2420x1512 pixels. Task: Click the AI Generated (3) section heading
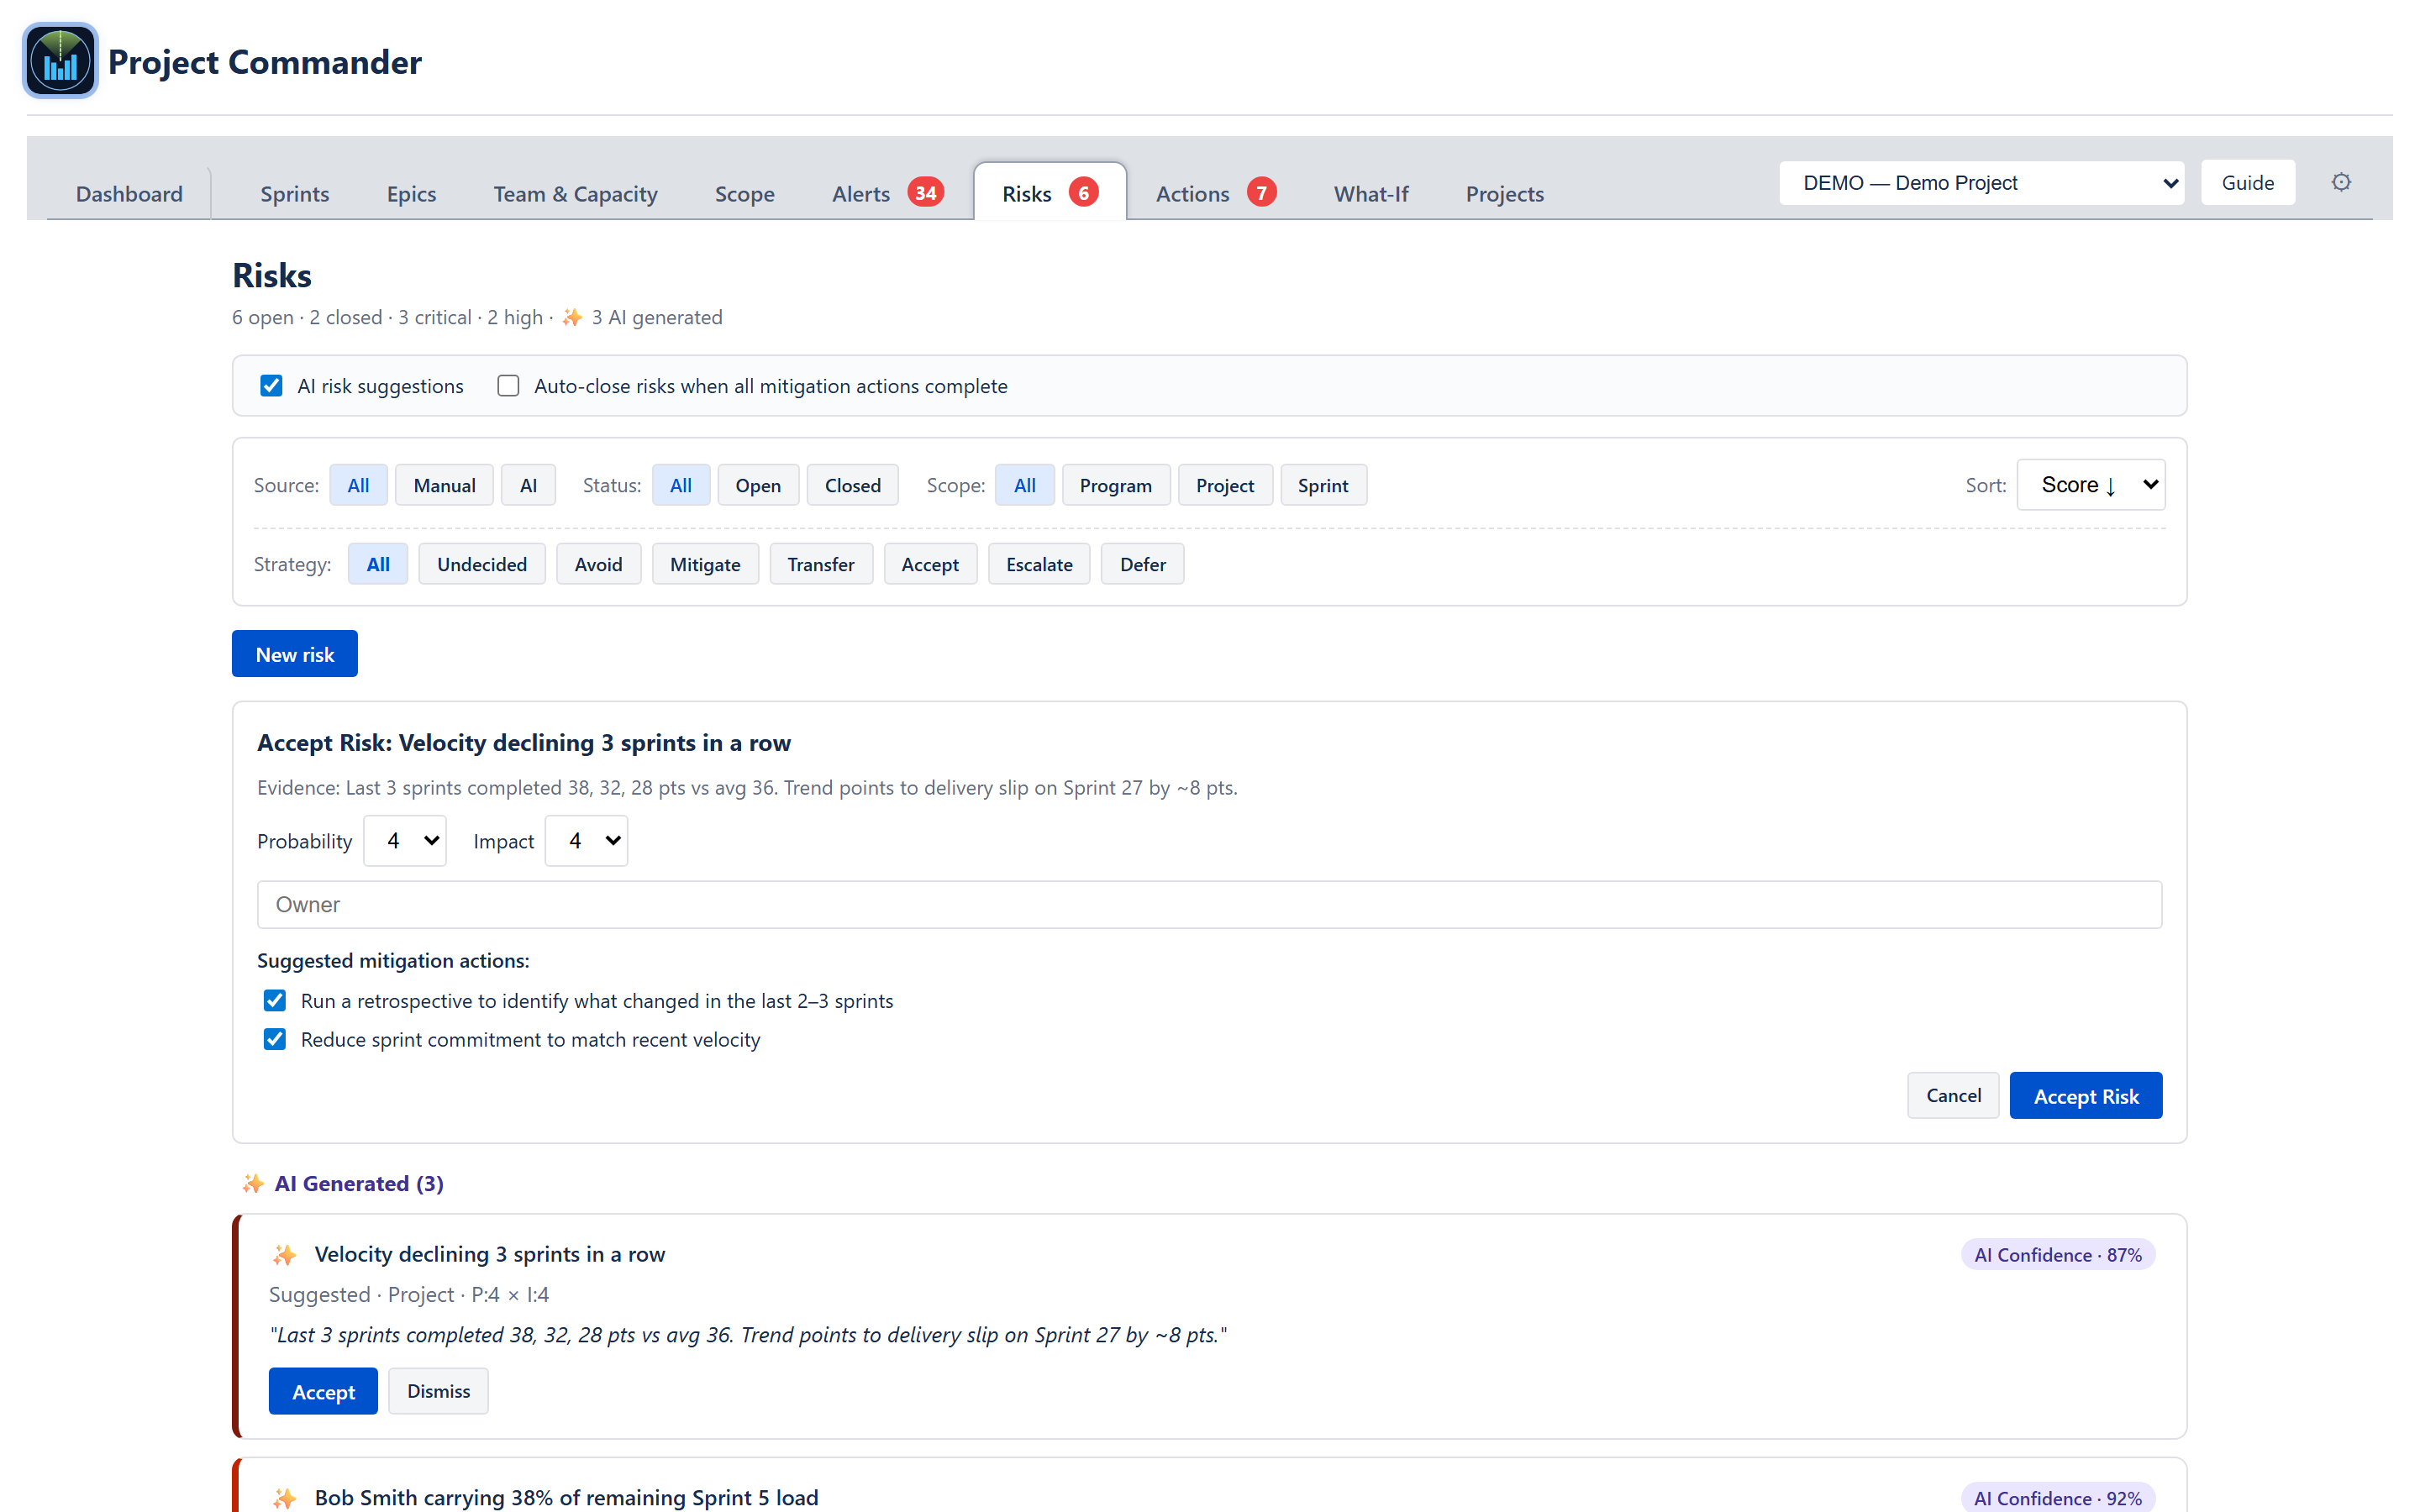(359, 1183)
